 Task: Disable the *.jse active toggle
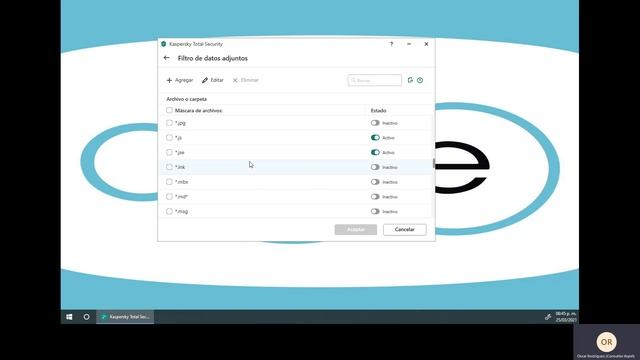(x=375, y=152)
